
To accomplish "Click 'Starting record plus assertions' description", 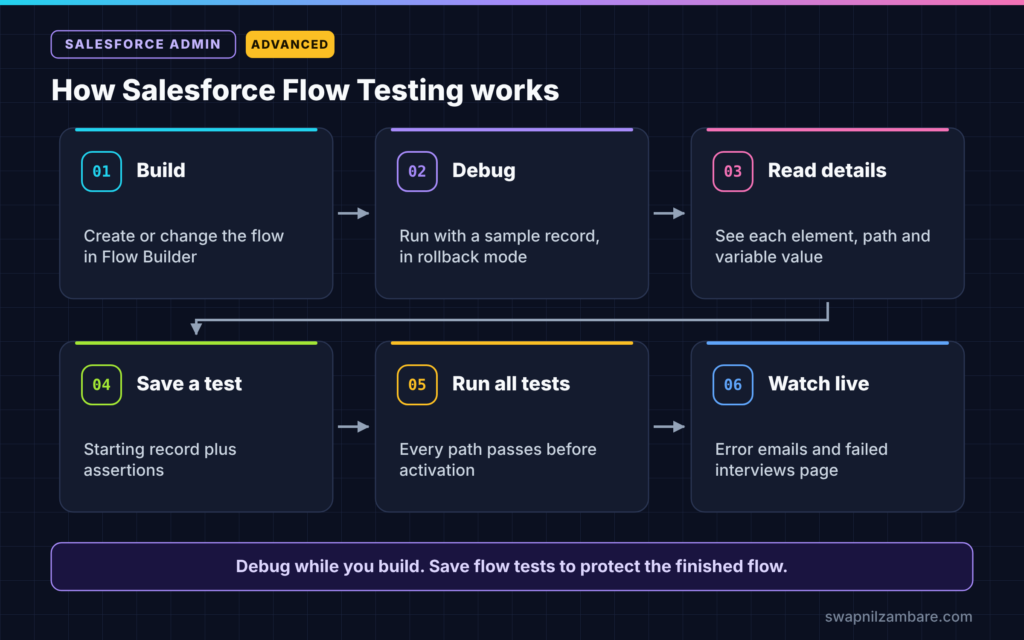I will (x=160, y=460).
